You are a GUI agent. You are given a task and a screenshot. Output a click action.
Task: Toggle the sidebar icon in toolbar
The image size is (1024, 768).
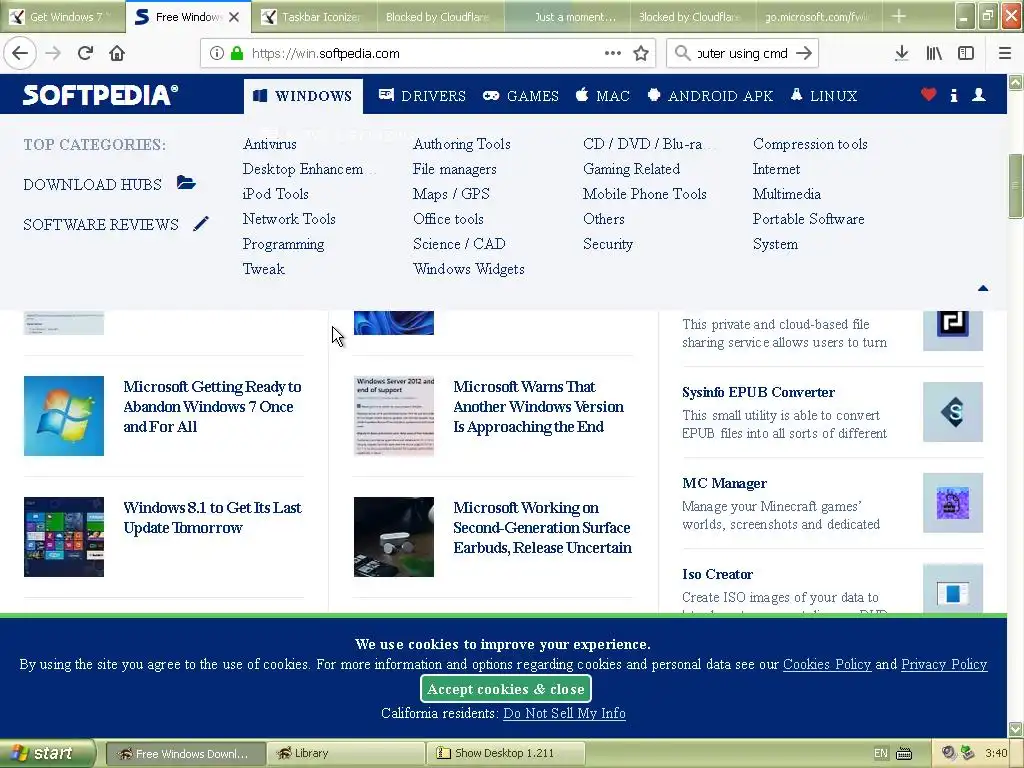(x=966, y=54)
